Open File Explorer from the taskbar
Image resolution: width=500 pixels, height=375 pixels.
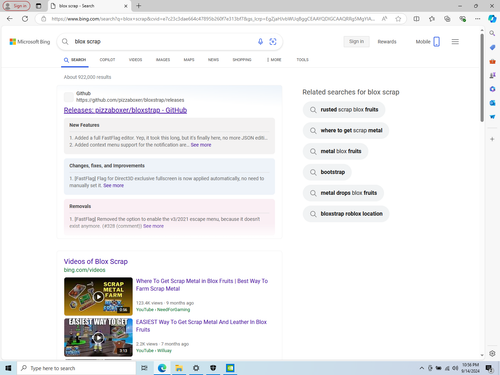click(179, 368)
